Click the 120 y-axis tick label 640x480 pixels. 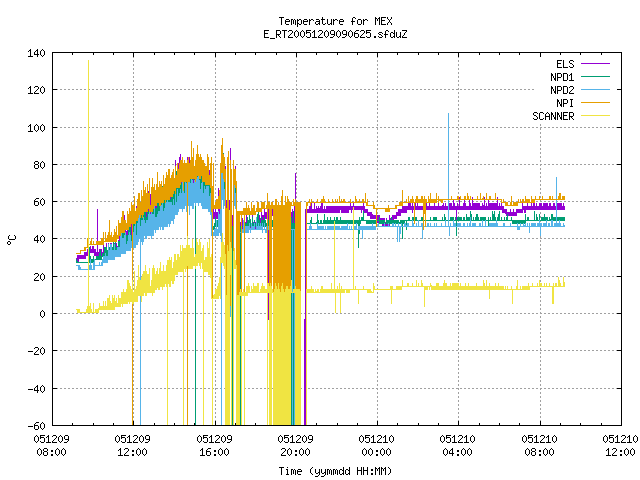click(36, 90)
